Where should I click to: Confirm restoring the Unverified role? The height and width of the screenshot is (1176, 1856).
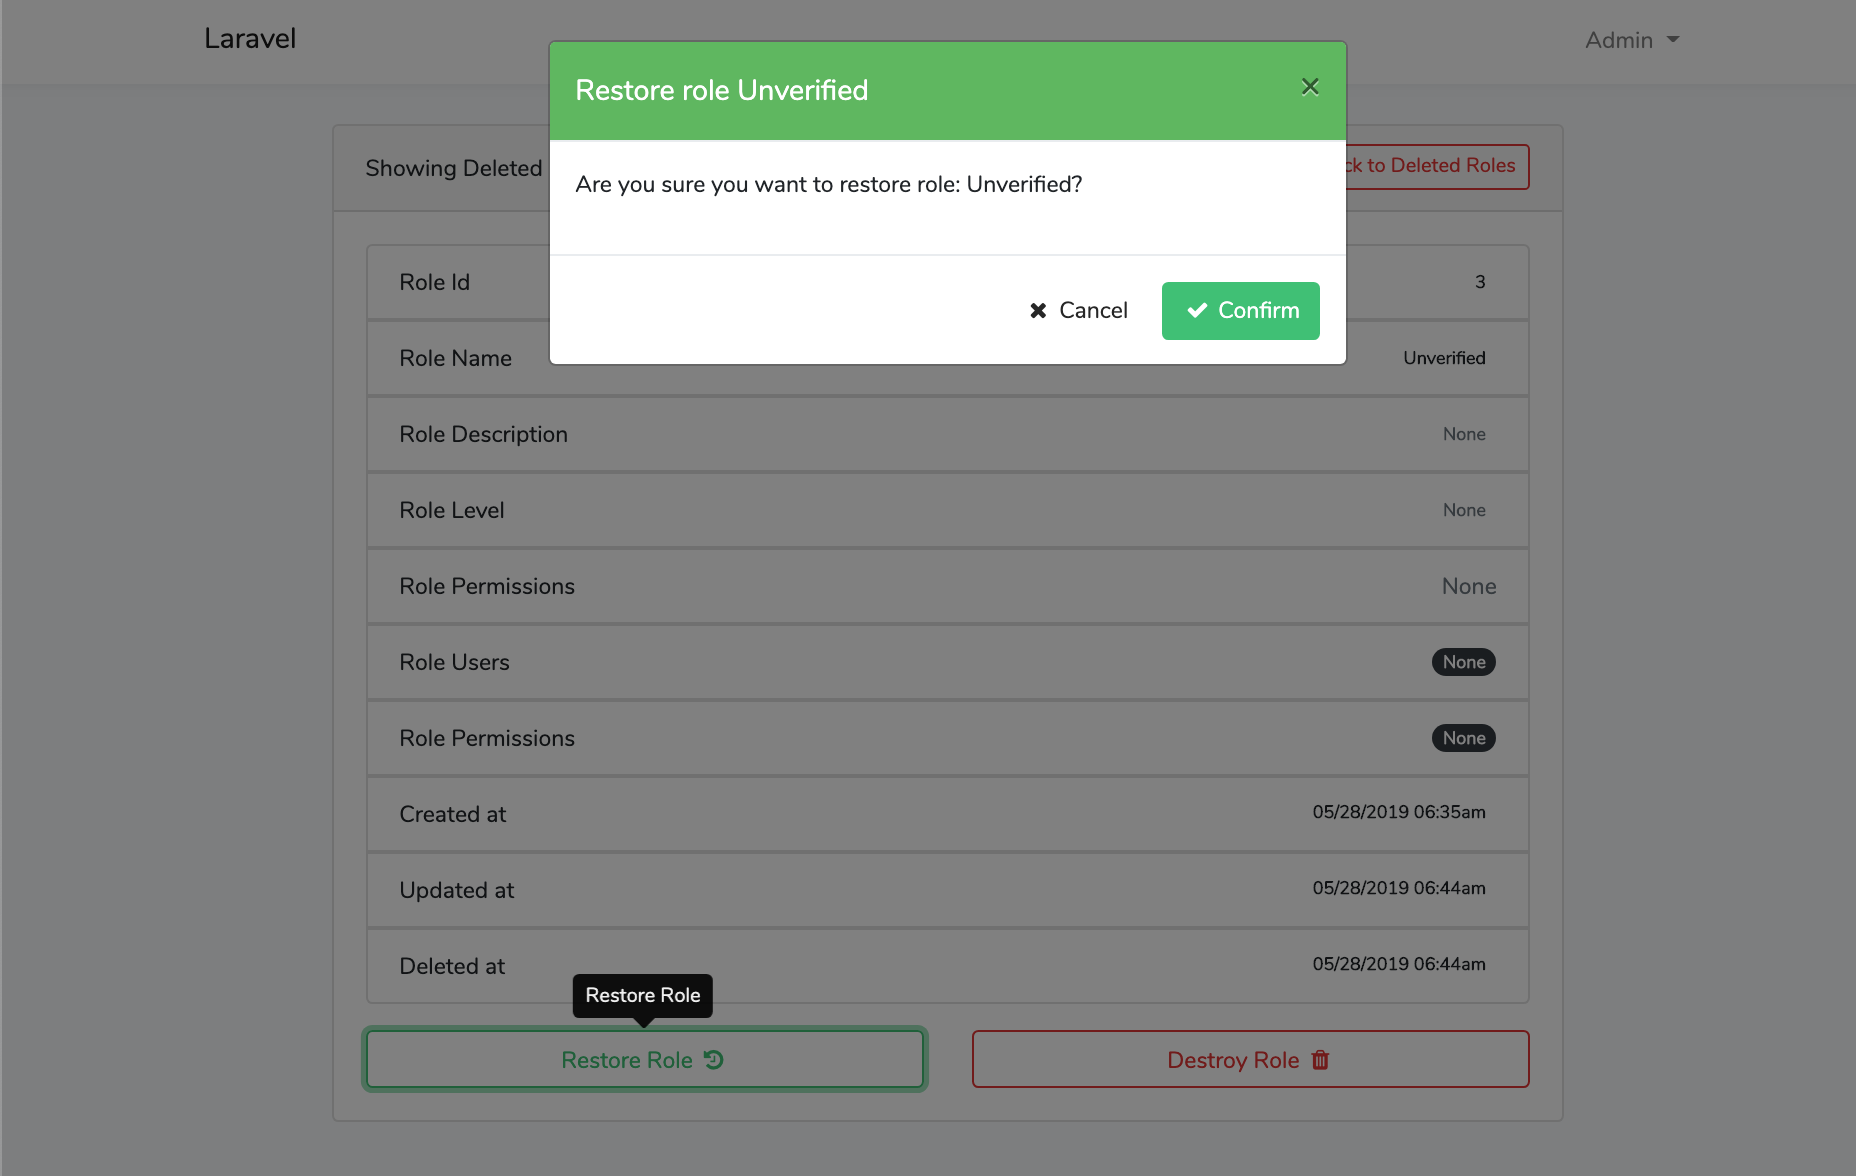click(x=1240, y=311)
